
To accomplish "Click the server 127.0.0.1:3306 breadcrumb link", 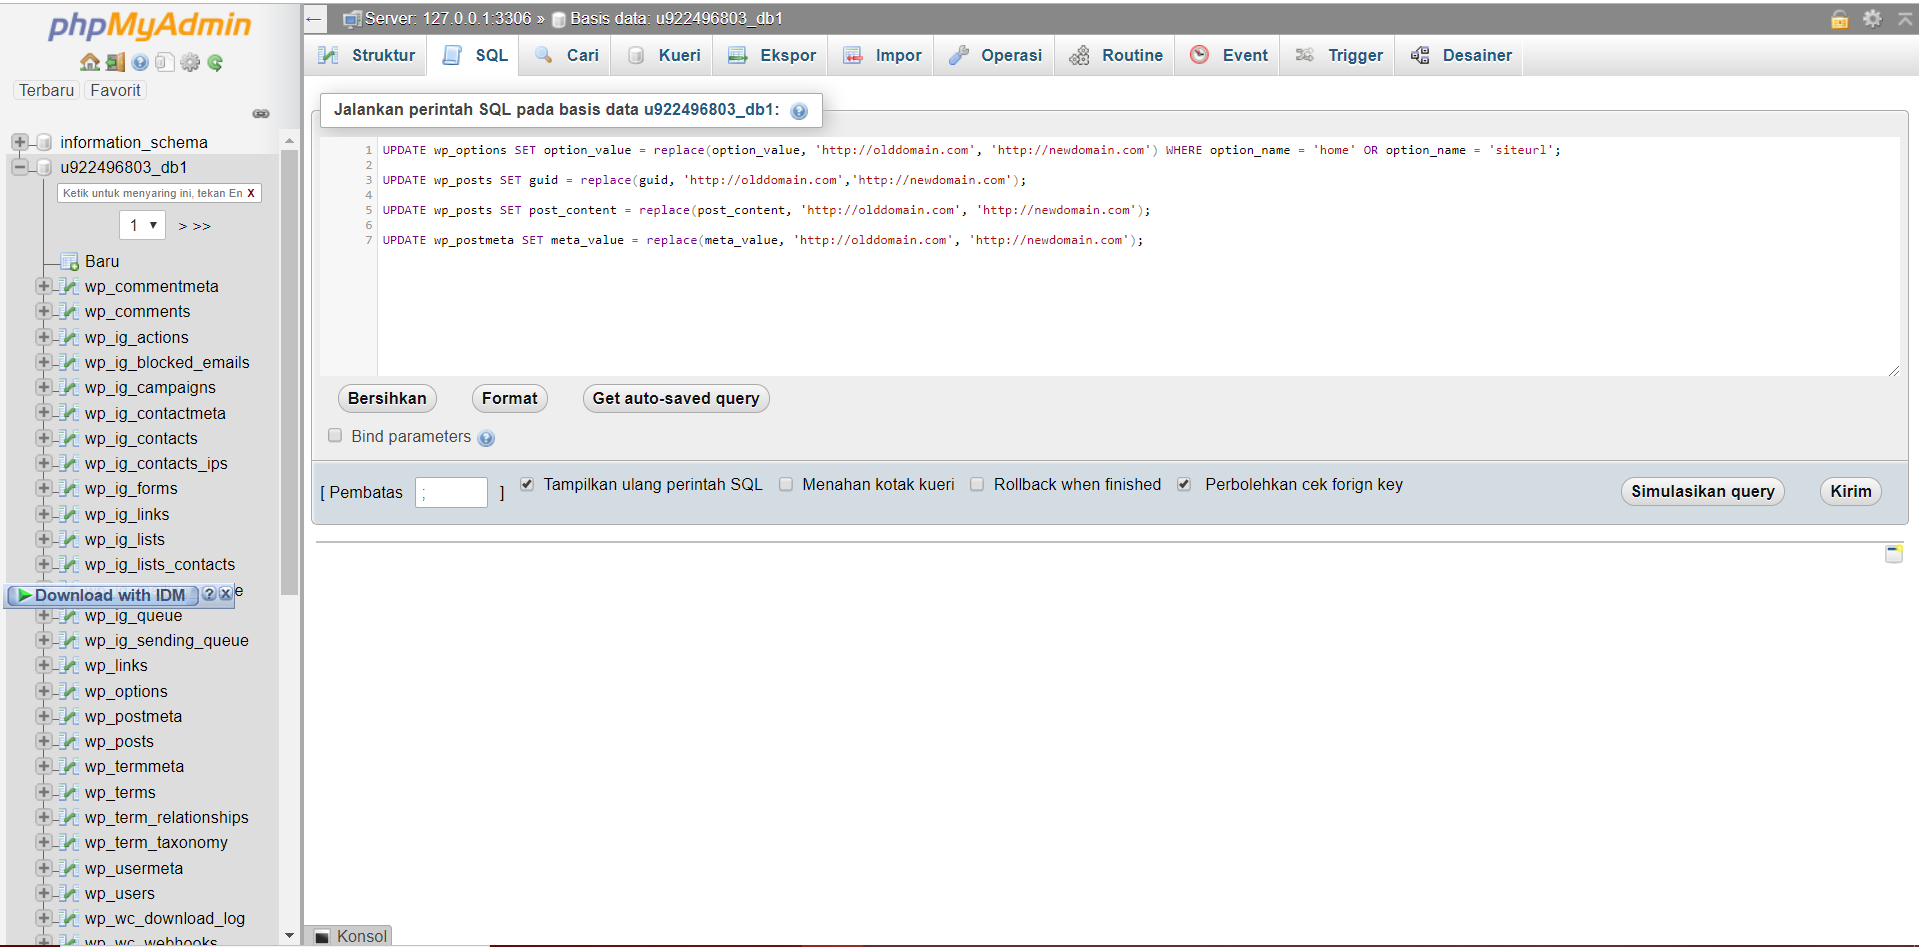I will pos(448,19).
